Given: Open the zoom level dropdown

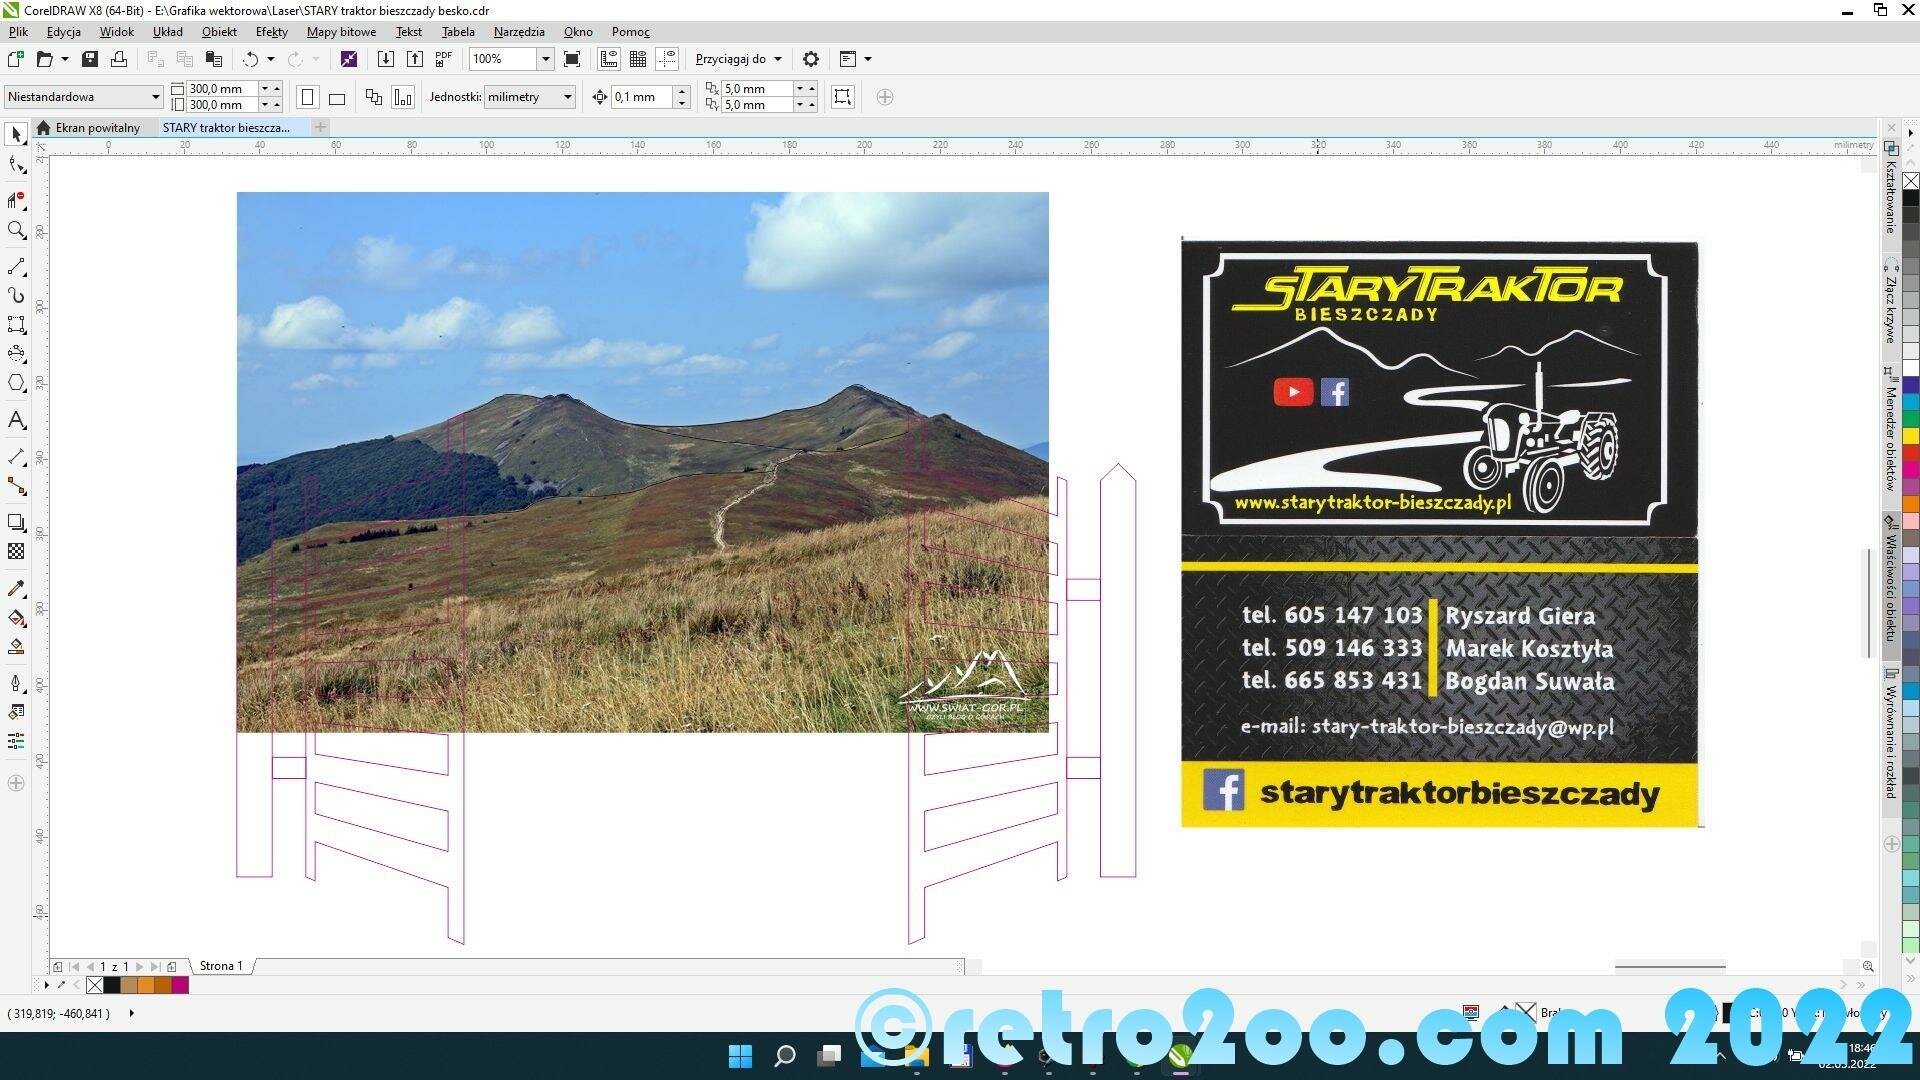Looking at the screenshot, I should tap(546, 59).
